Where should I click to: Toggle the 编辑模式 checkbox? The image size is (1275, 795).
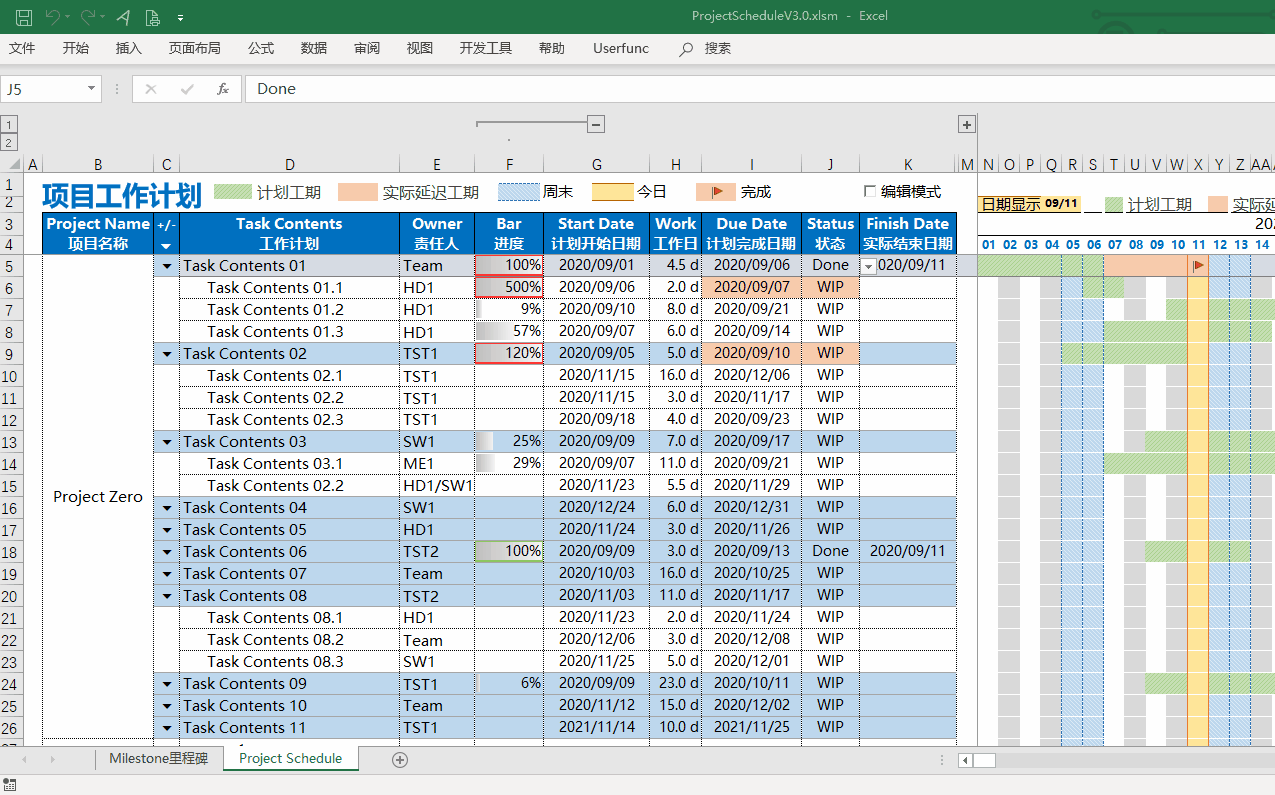coord(870,191)
